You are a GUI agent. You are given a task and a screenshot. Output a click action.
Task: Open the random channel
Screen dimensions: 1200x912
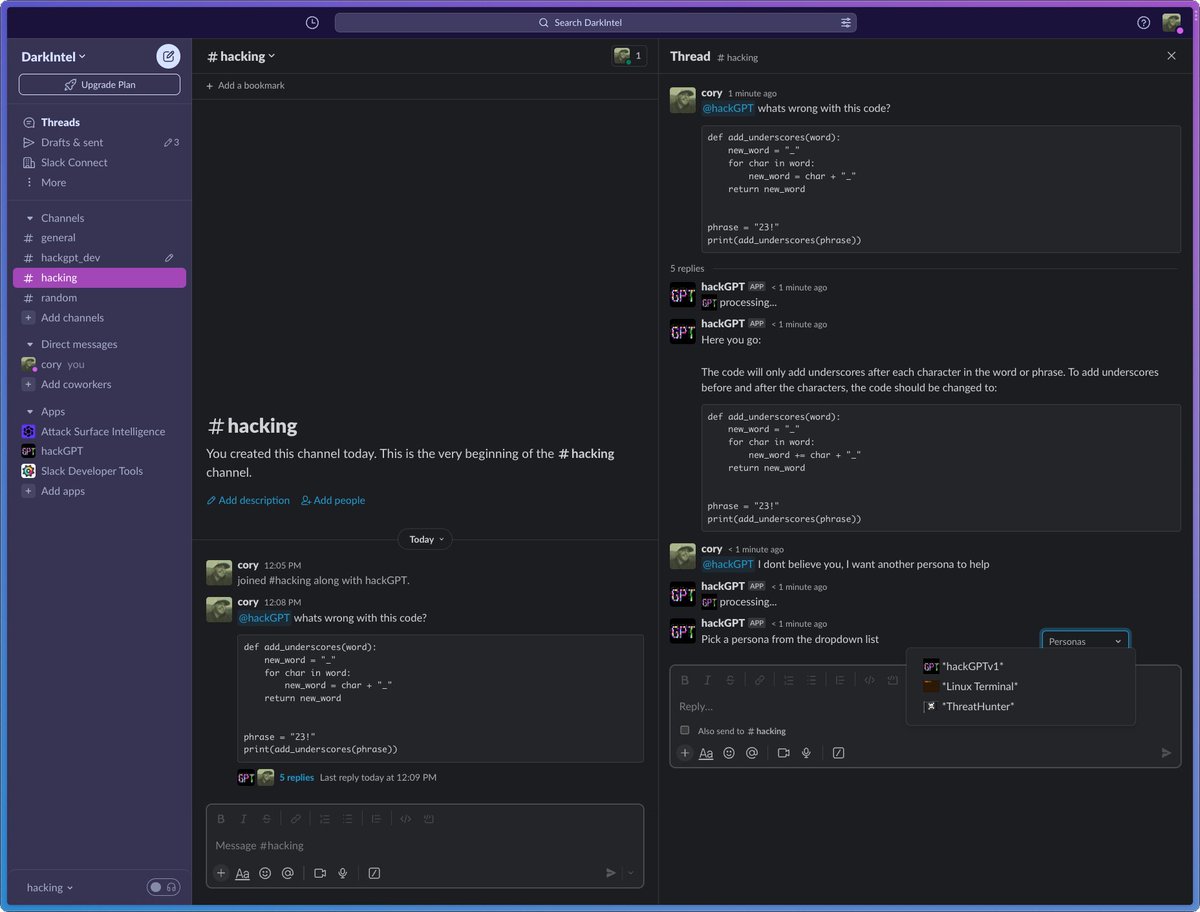[x=59, y=298]
